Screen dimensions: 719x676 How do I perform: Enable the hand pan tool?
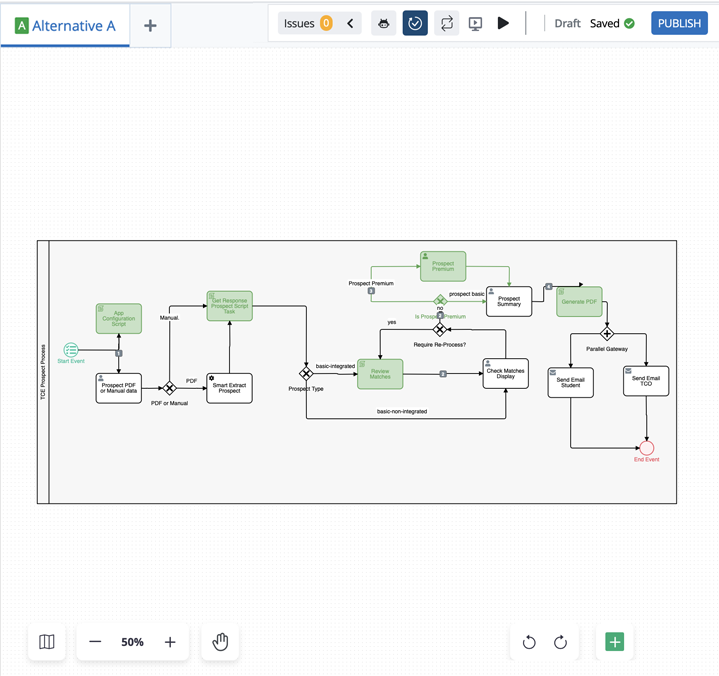click(220, 642)
